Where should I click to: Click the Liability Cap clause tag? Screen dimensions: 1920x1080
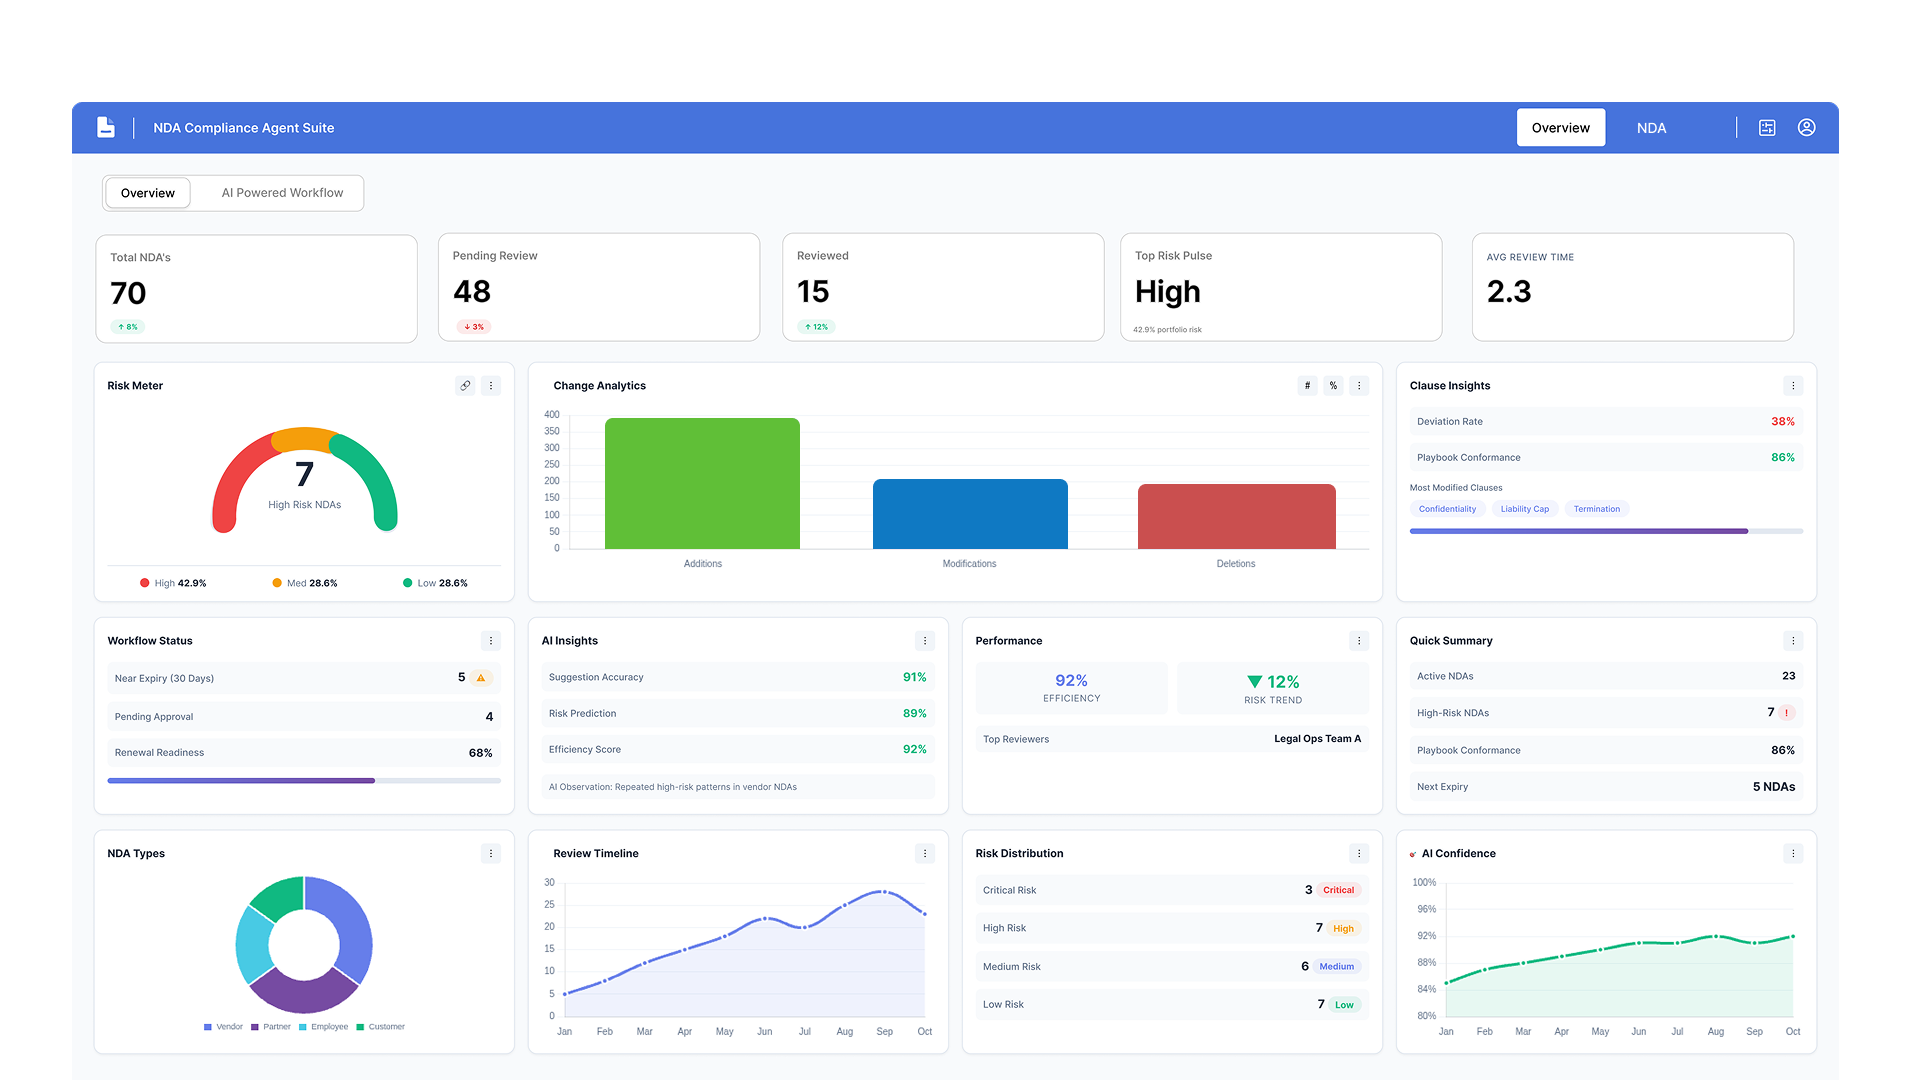click(1524, 509)
